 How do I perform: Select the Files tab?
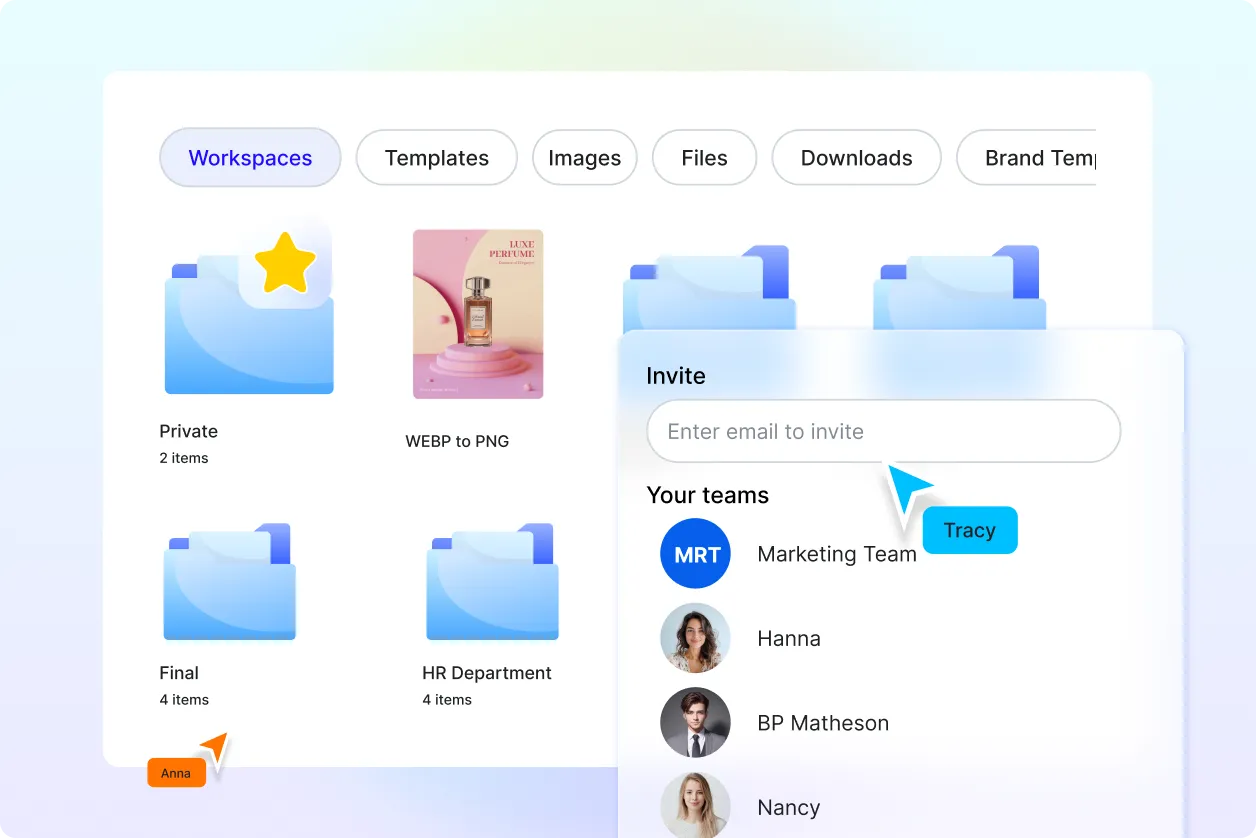(704, 158)
